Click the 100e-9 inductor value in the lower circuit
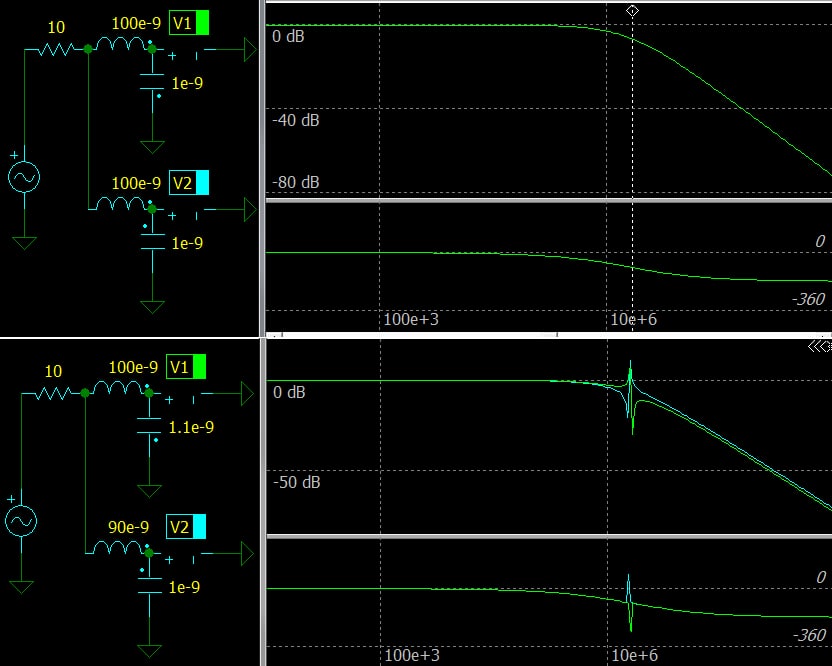The width and height of the screenshot is (832, 666). click(x=133, y=367)
